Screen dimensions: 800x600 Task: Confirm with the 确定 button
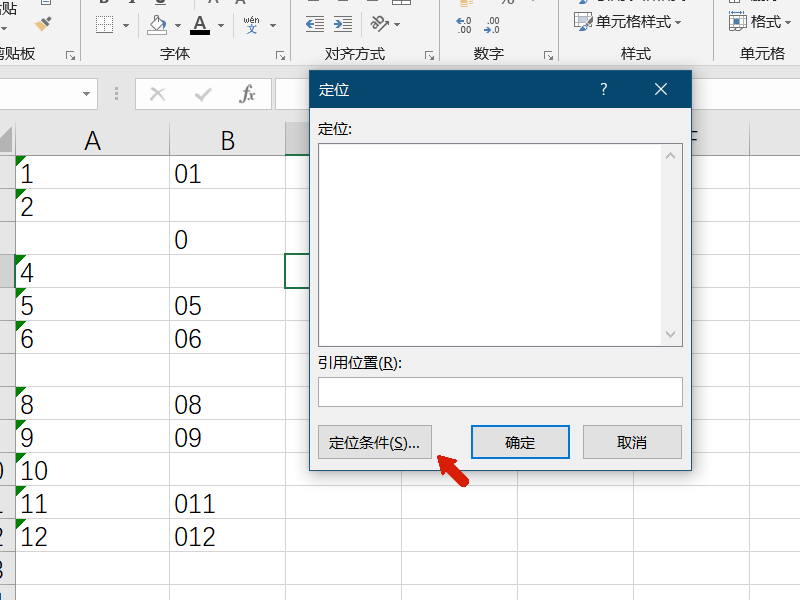[519, 441]
